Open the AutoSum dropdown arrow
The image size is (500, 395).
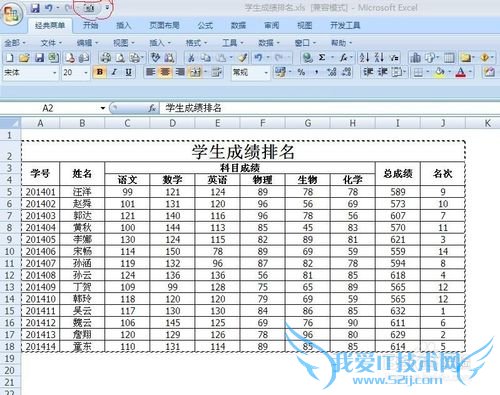[x=332, y=58]
